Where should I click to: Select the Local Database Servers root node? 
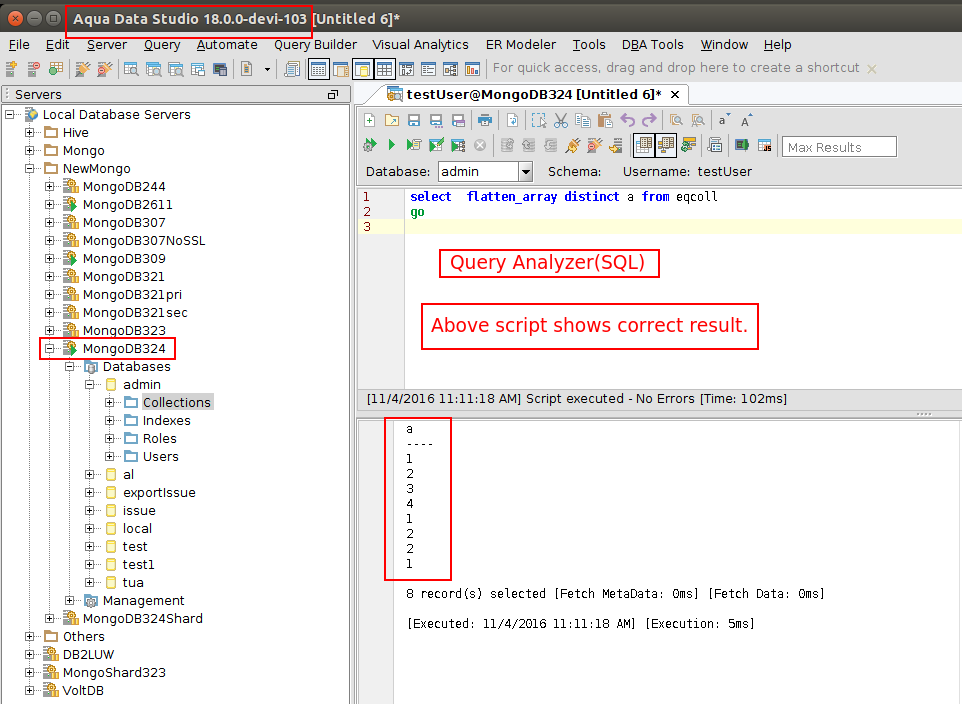[x=117, y=115]
